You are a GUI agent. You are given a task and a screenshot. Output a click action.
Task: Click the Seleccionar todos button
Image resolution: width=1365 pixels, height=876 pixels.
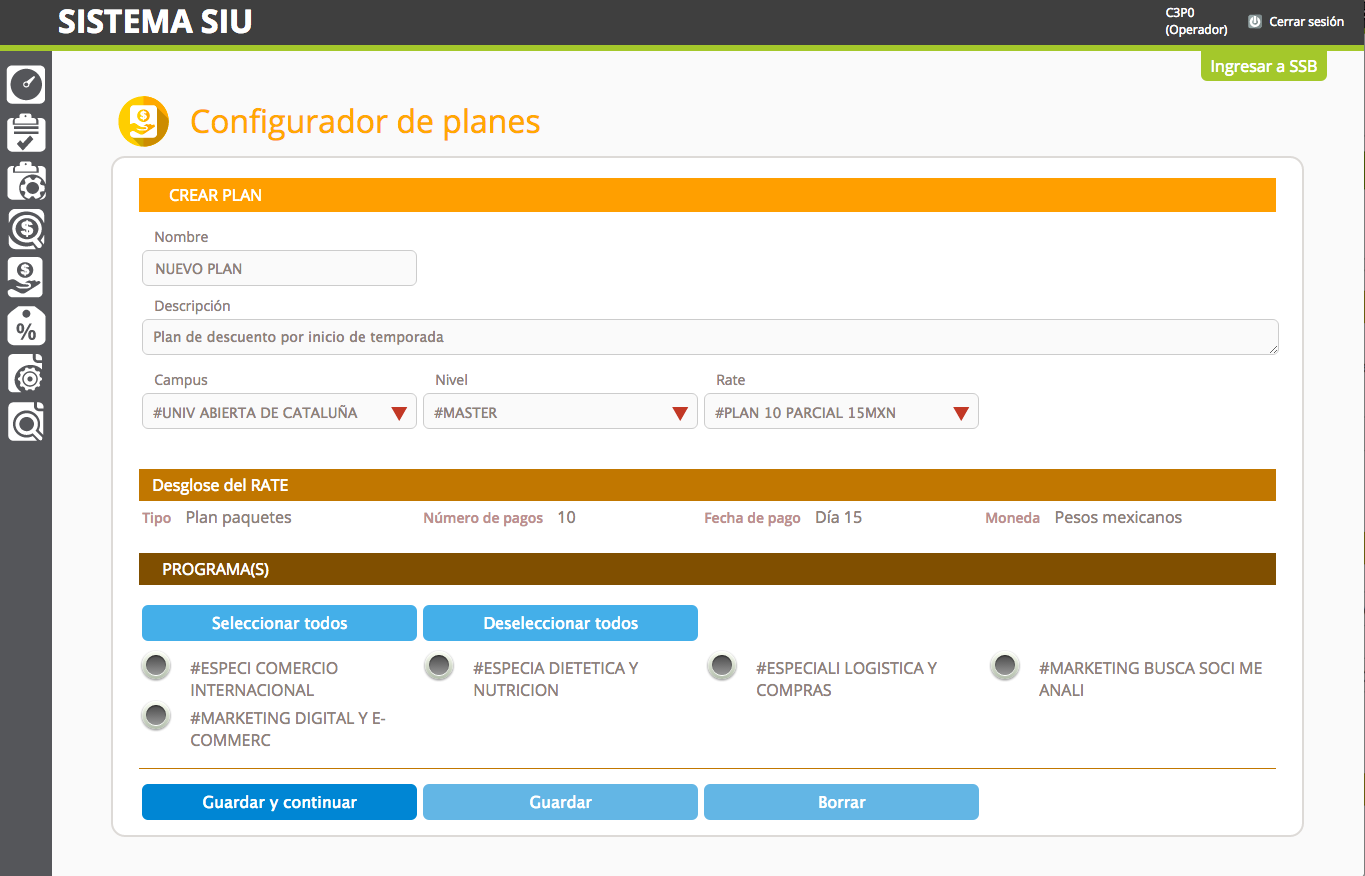click(279, 623)
